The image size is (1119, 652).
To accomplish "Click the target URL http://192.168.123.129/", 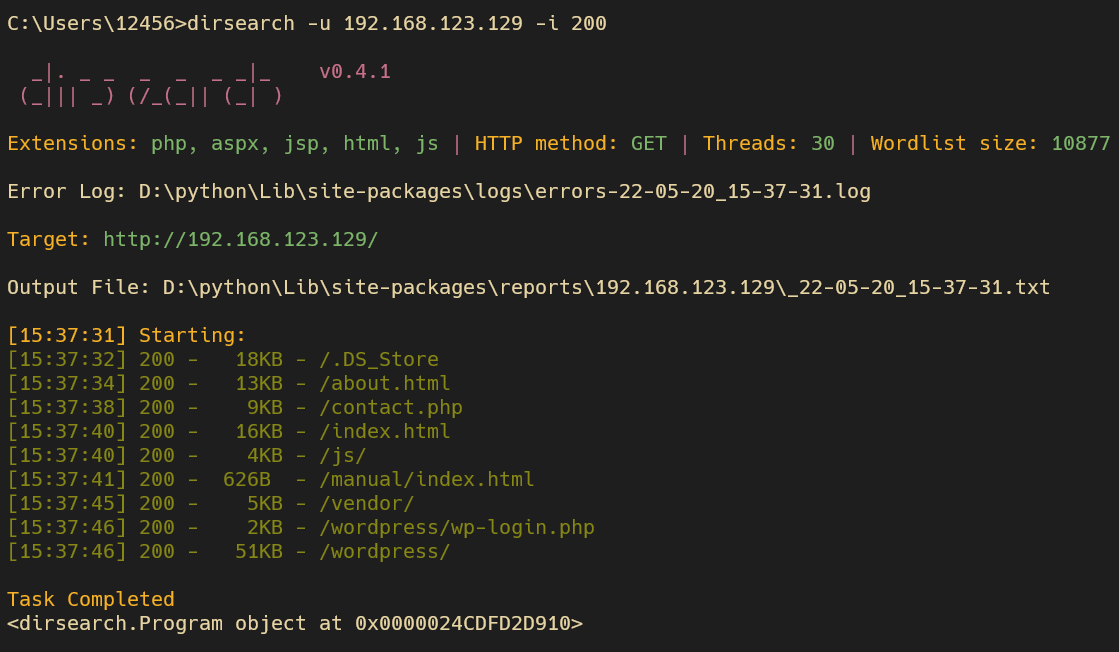I will (x=240, y=239).
